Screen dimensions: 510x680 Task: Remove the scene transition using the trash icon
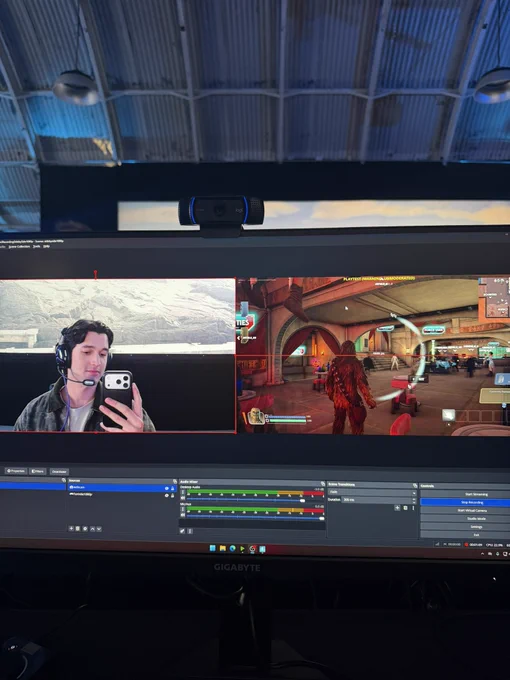[x=405, y=507]
